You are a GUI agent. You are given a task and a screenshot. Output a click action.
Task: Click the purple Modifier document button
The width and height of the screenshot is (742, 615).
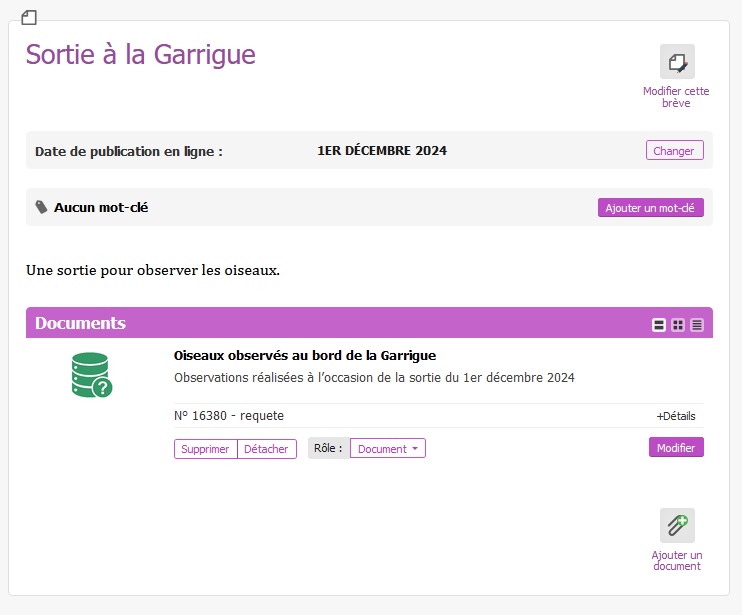(676, 448)
